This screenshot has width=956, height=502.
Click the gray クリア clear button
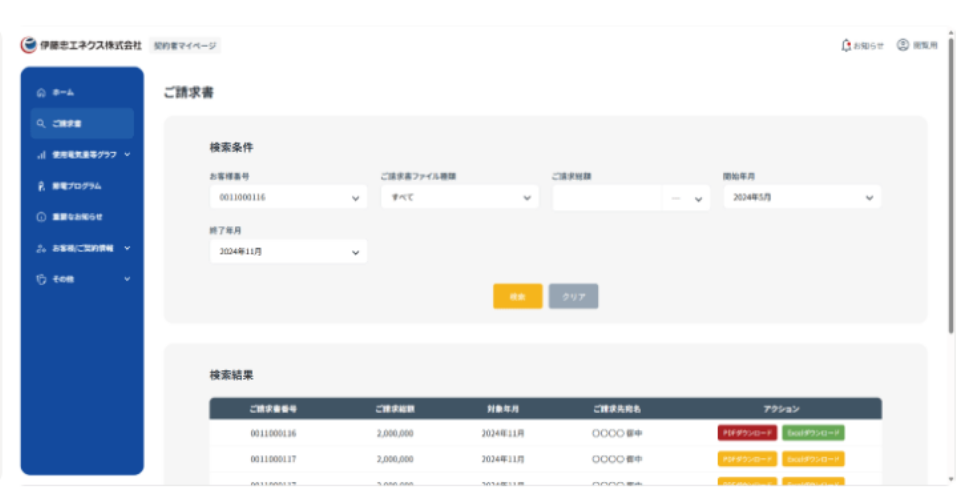point(573,296)
